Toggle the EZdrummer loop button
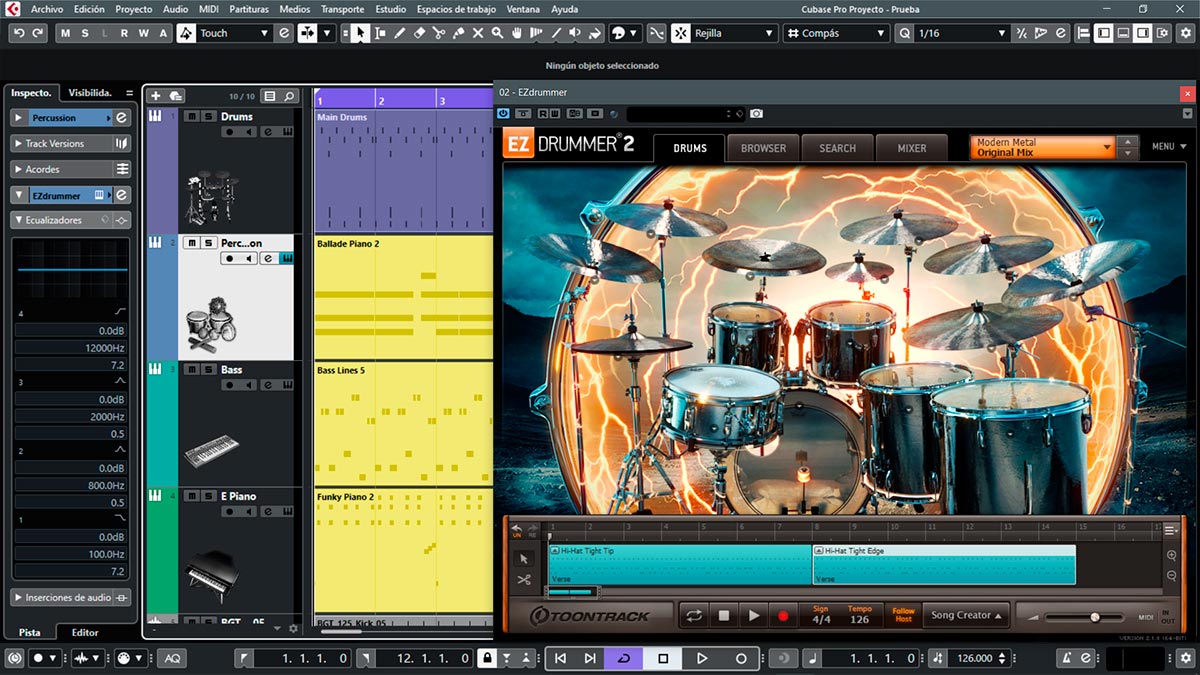This screenshot has width=1200, height=675. (693, 616)
